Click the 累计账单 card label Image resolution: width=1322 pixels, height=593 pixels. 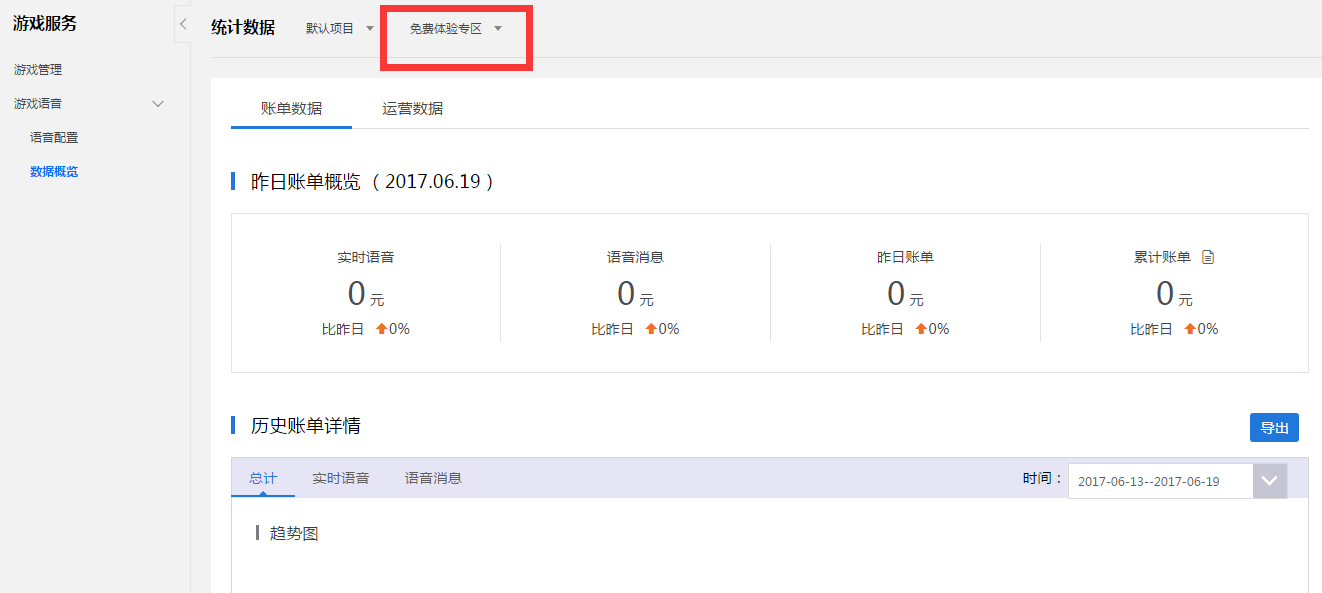pyautogui.click(x=1162, y=257)
